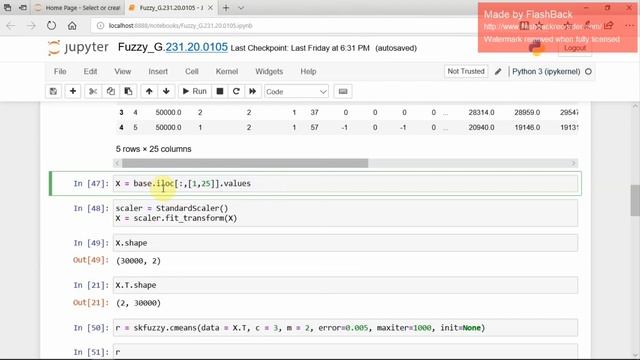Click the In [47] prompt label
This screenshot has width=640, height=360.
point(91,184)
